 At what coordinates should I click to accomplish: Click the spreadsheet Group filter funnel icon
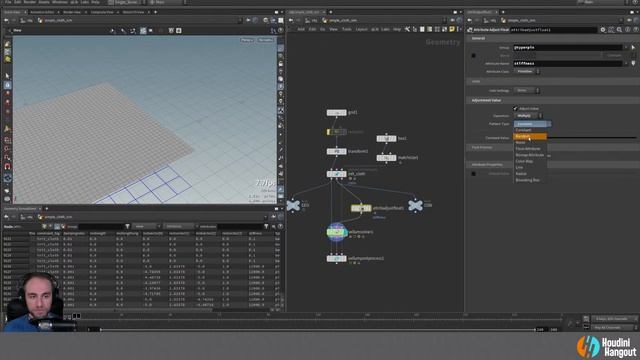pos(127,227)
